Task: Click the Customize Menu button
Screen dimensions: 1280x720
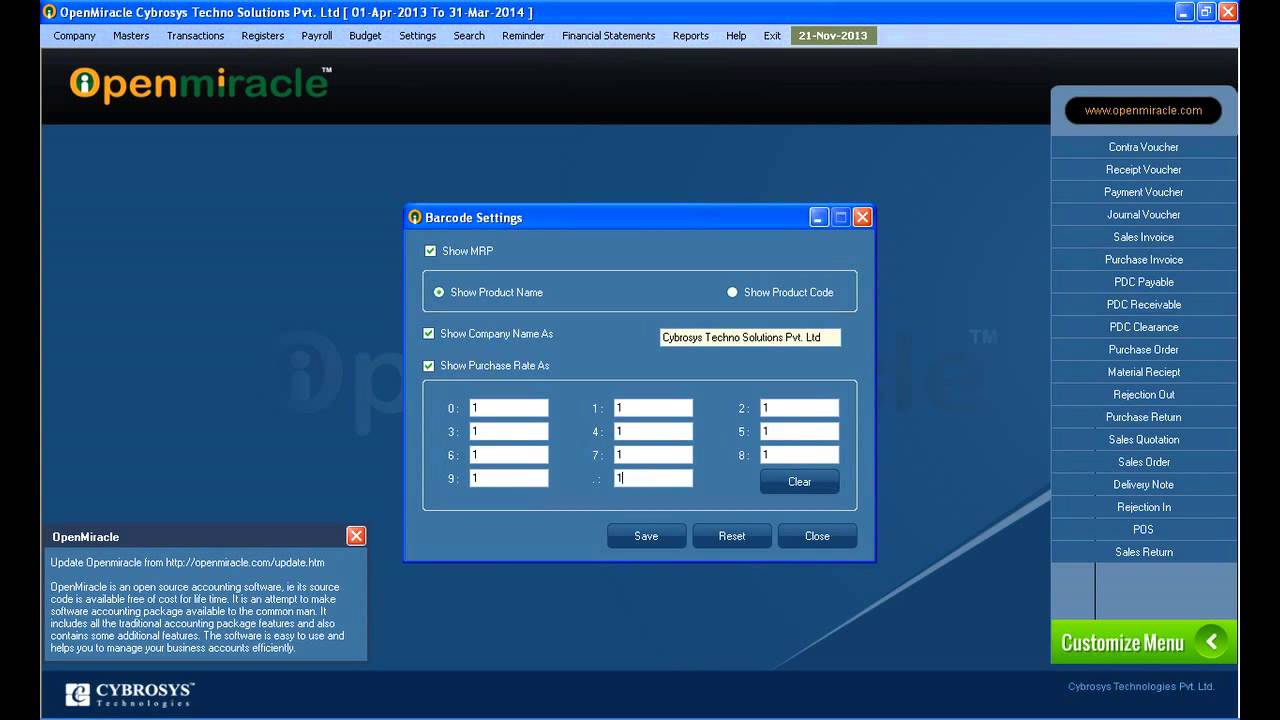Action: pos(1143,642)
